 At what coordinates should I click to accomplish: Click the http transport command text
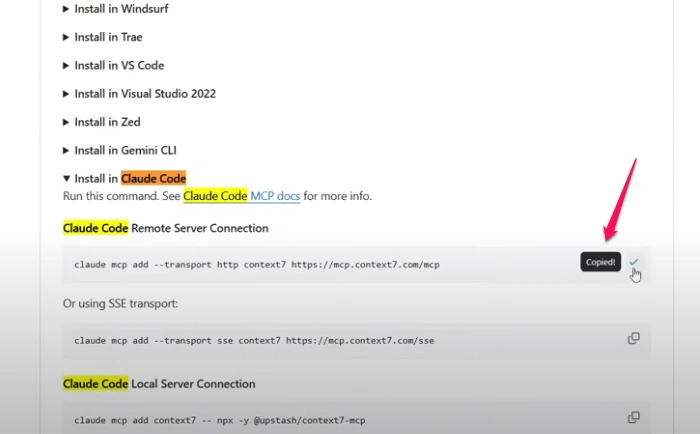click(257, 265)
